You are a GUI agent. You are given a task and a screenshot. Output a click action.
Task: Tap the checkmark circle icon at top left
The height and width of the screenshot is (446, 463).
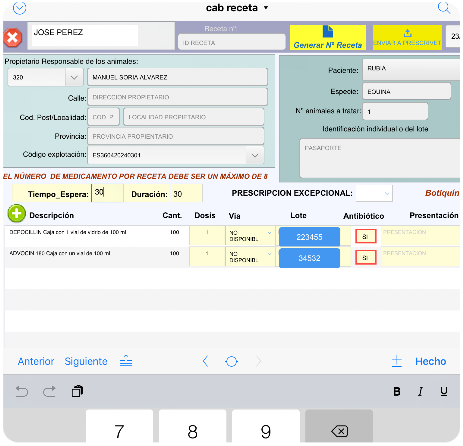(x=19, y=8)
